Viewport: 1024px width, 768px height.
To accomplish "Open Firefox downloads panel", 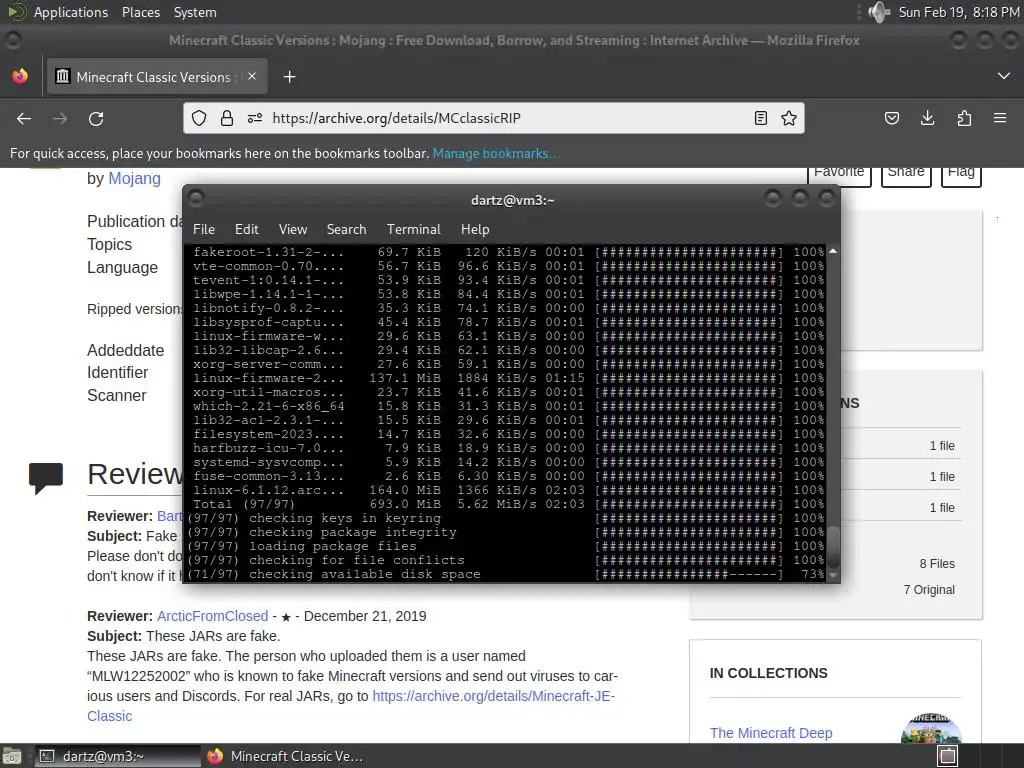I will pyautogui.click(x=927, y=118).
